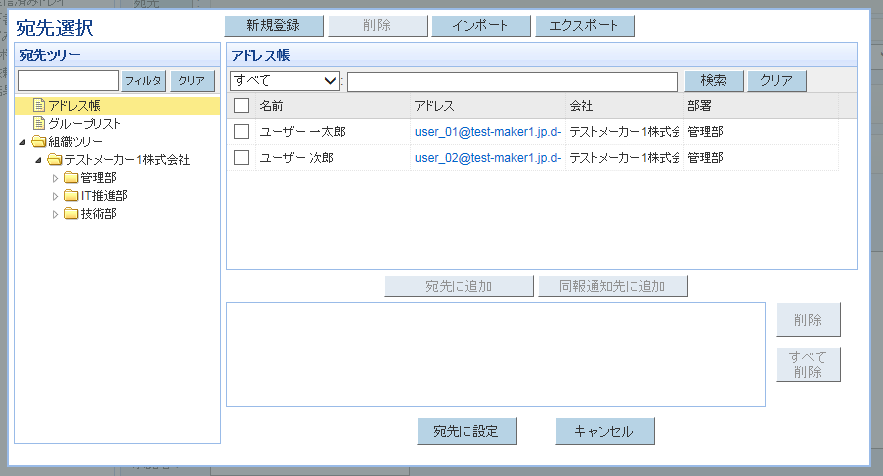This screenshot has height=476, width=883.
Task: Check the box for ユーザー 一太郎
Action: 241,131
